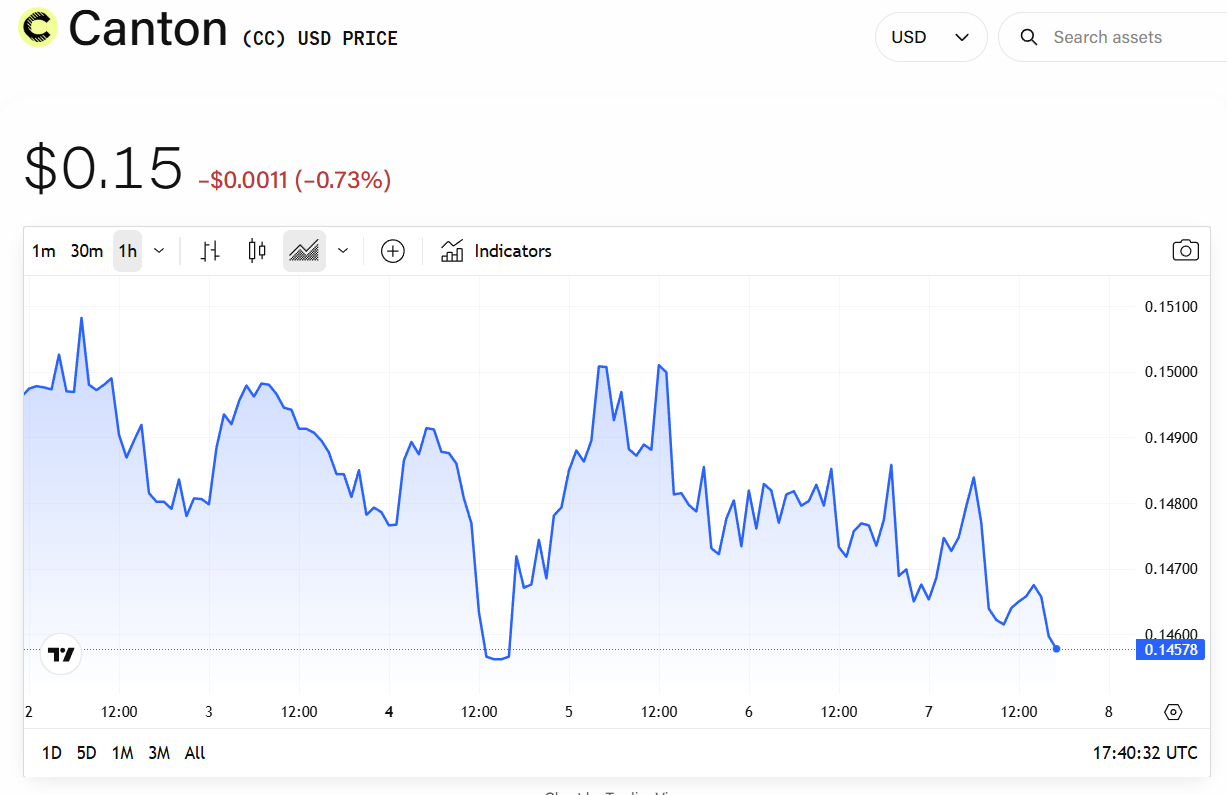This screenshot has height=795, width=1227.
Task: Select the 1M date range
Action: pos(122,753)
